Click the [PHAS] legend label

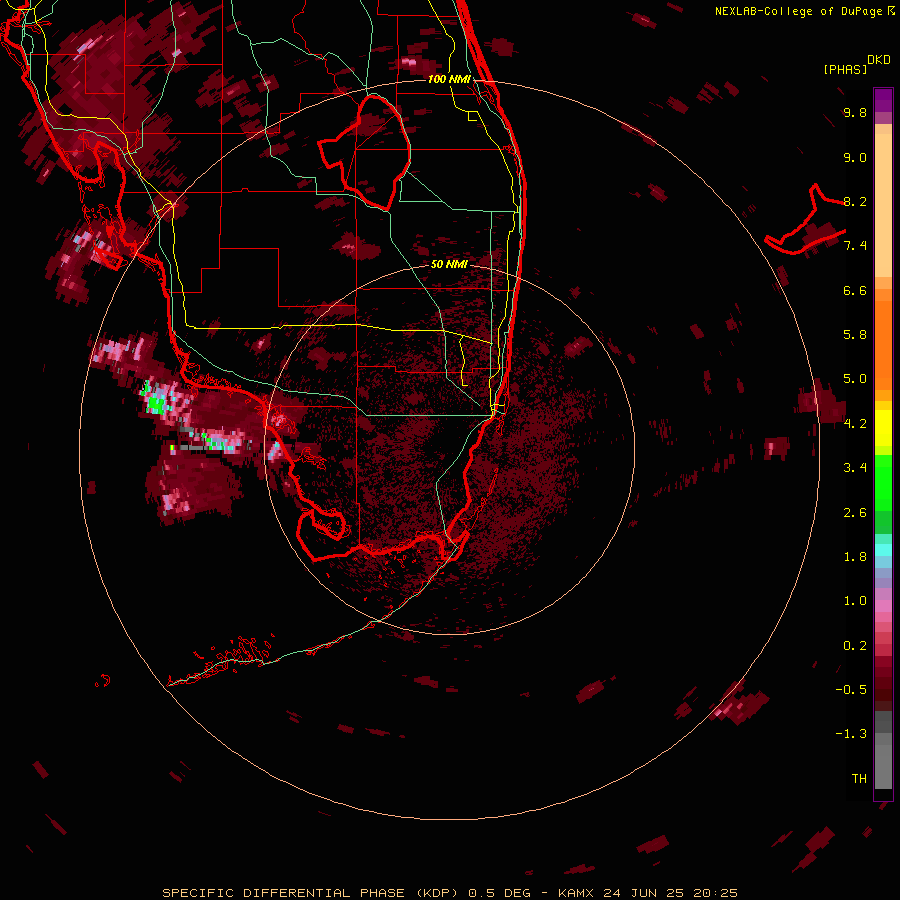point(844,69)
